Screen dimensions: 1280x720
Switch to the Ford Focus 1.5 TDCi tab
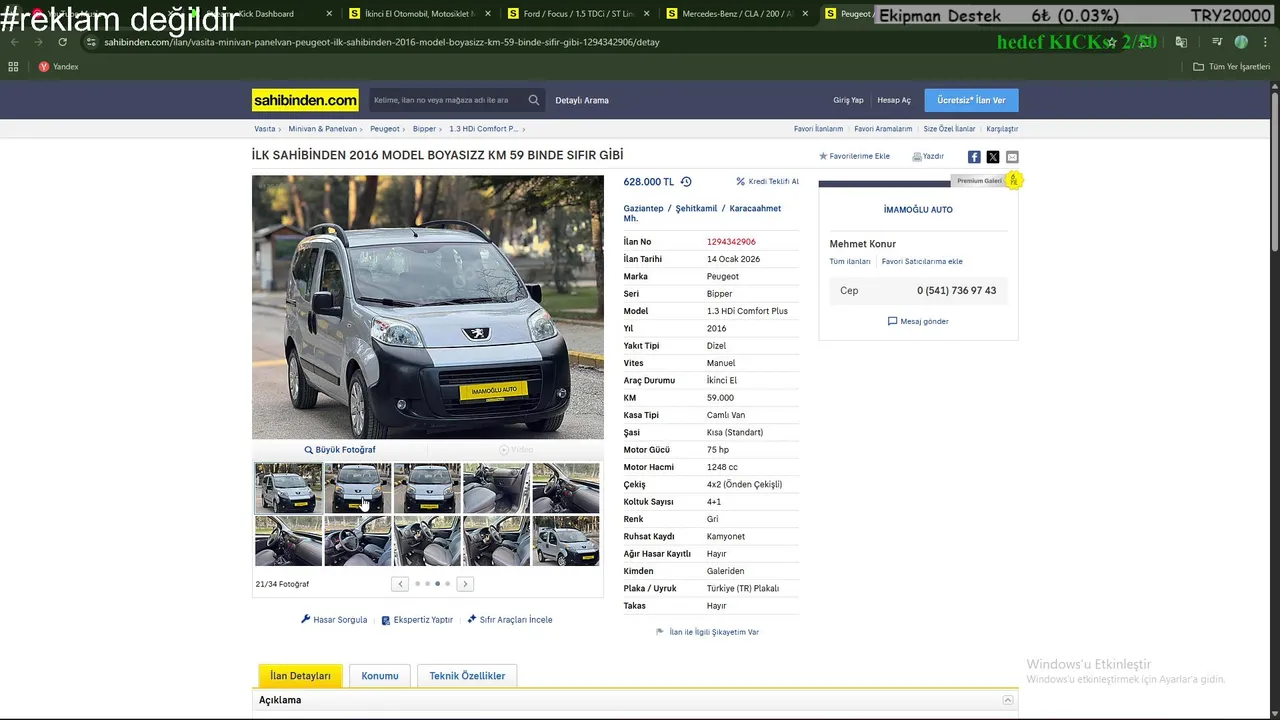(x=578, y=14)
